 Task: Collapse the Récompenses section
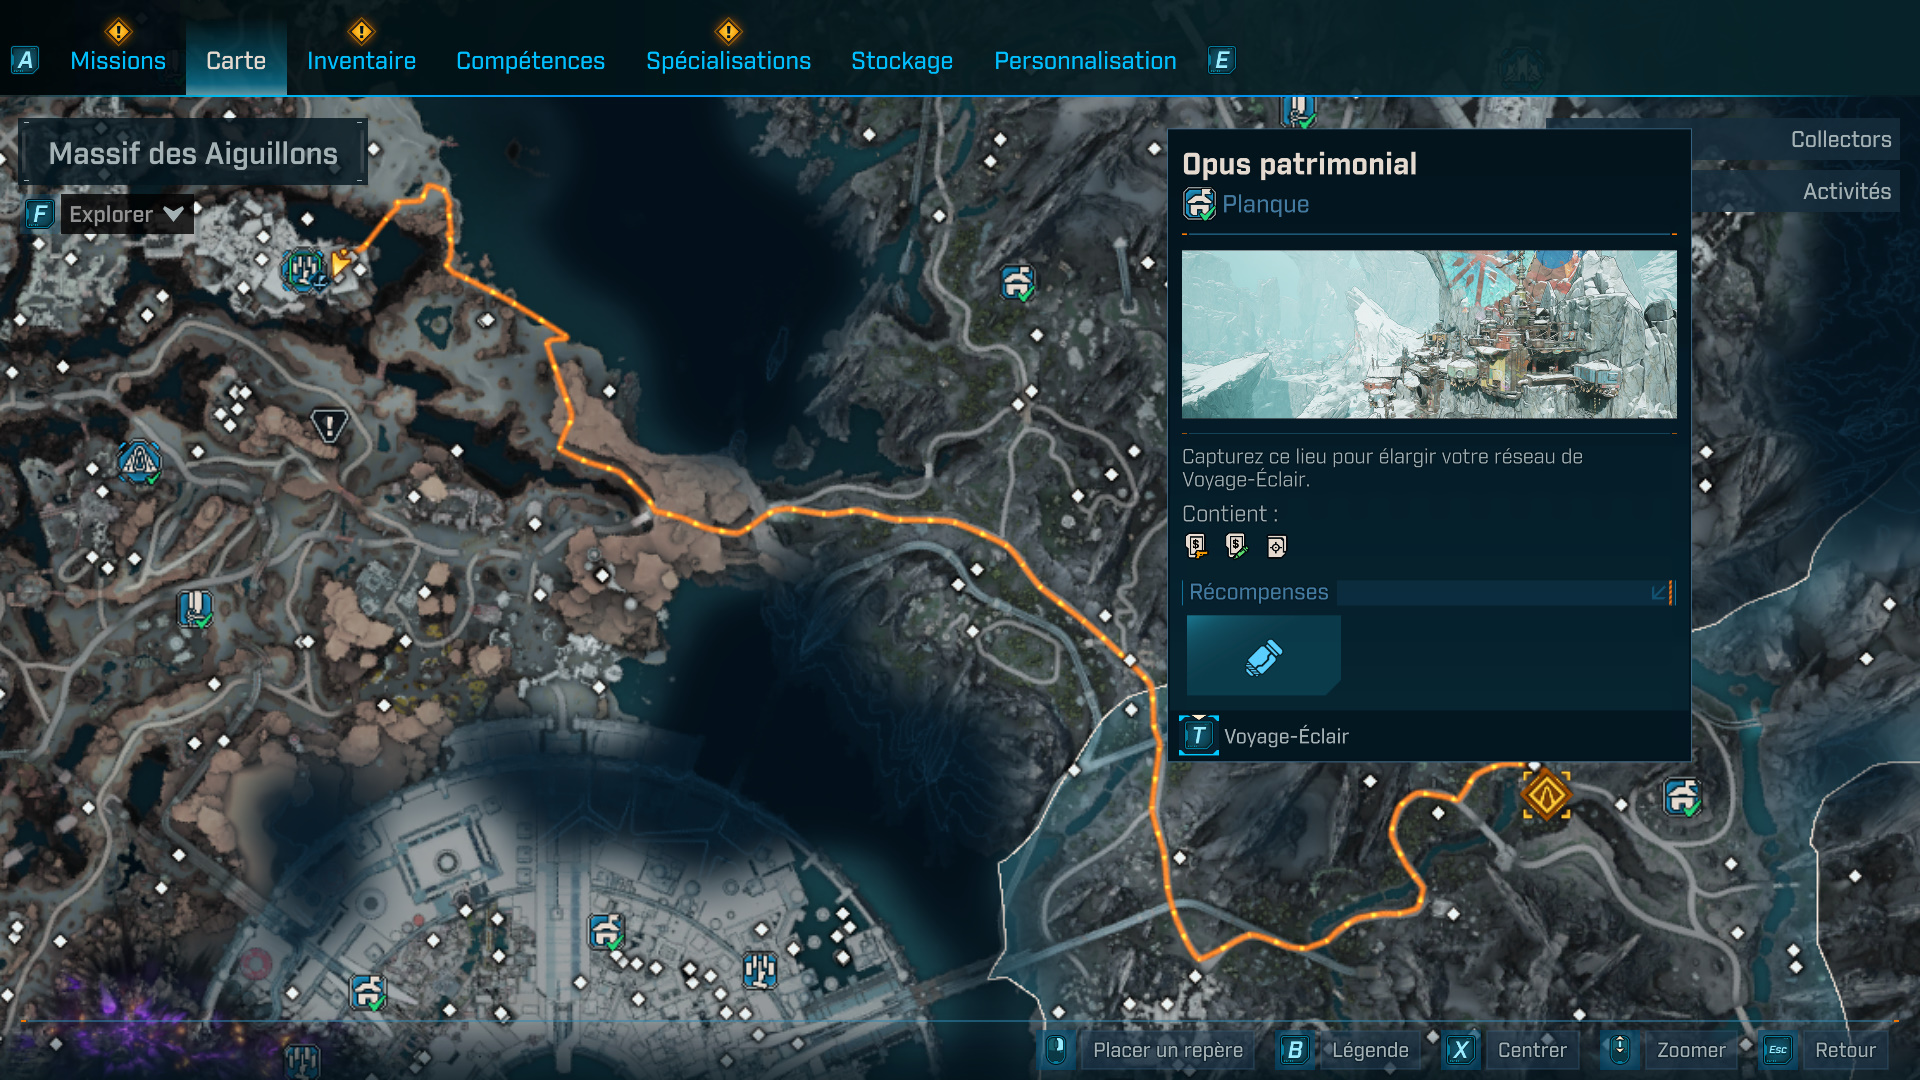coord(1659,592)
